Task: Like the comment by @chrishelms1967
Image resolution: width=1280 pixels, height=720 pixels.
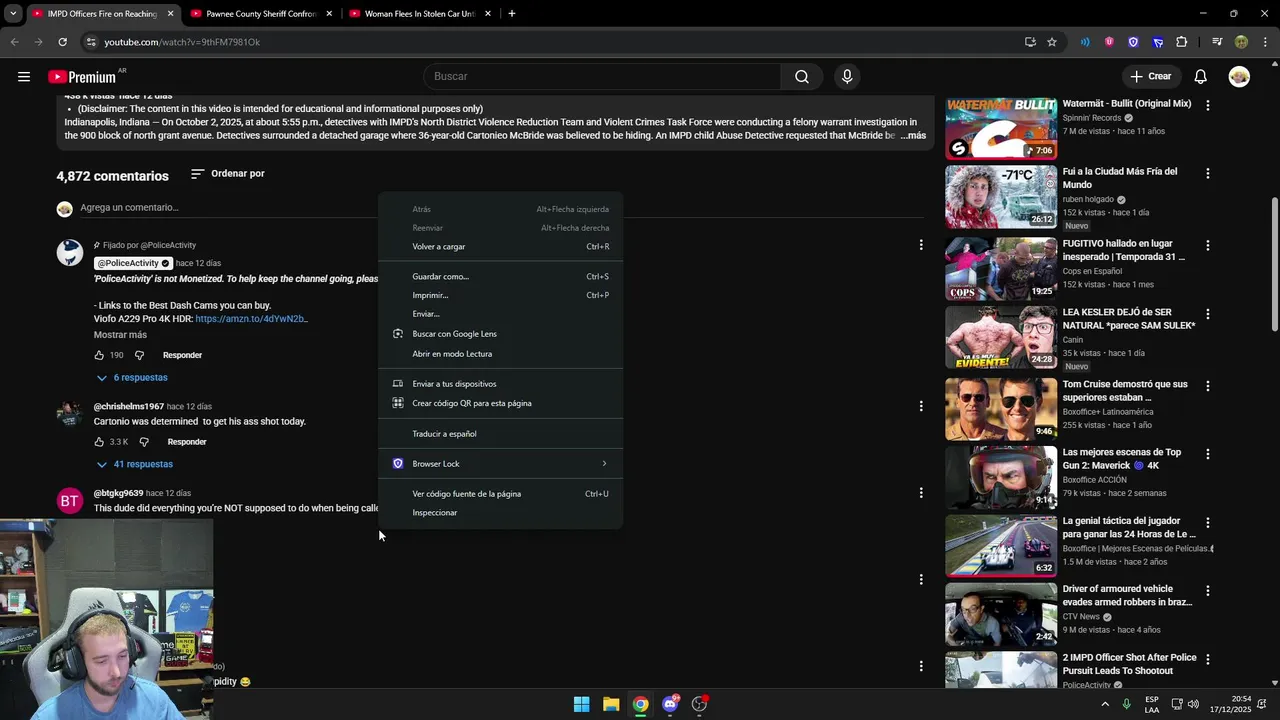Action: click(99, 442)
